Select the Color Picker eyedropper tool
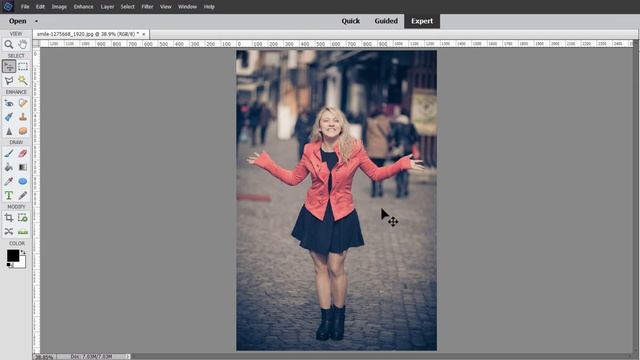 9,181
